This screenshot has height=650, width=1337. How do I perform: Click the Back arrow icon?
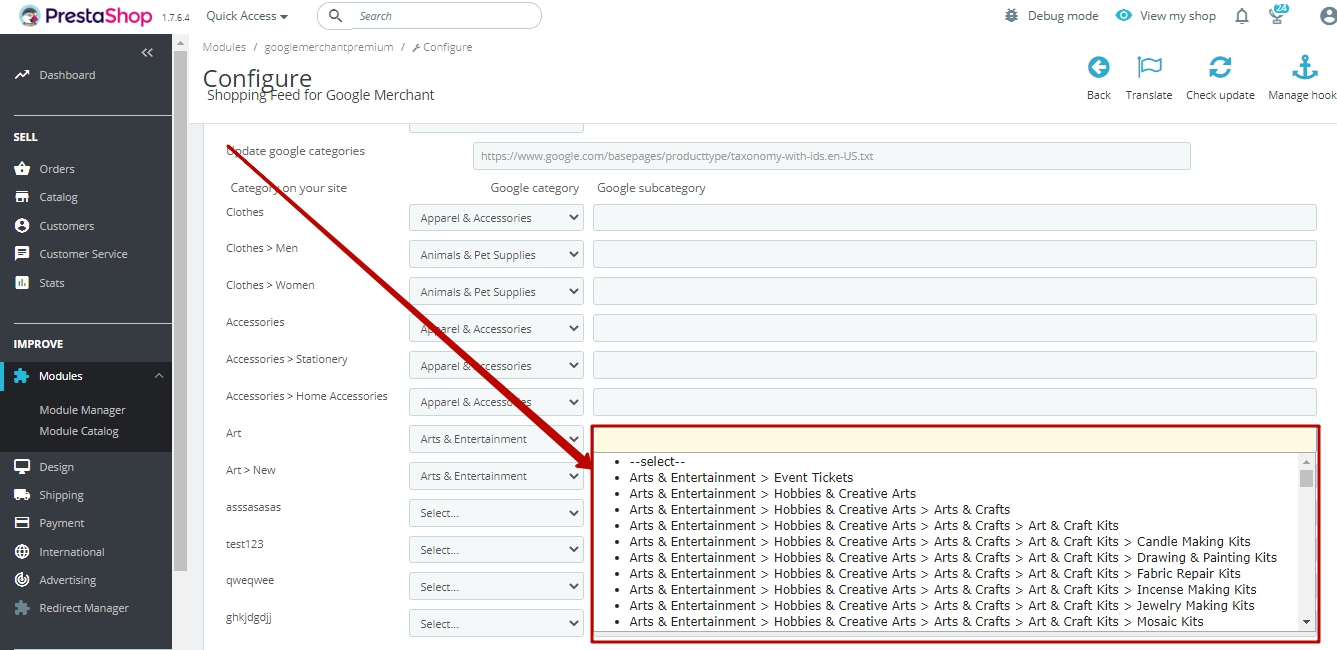click(1098, 68)
